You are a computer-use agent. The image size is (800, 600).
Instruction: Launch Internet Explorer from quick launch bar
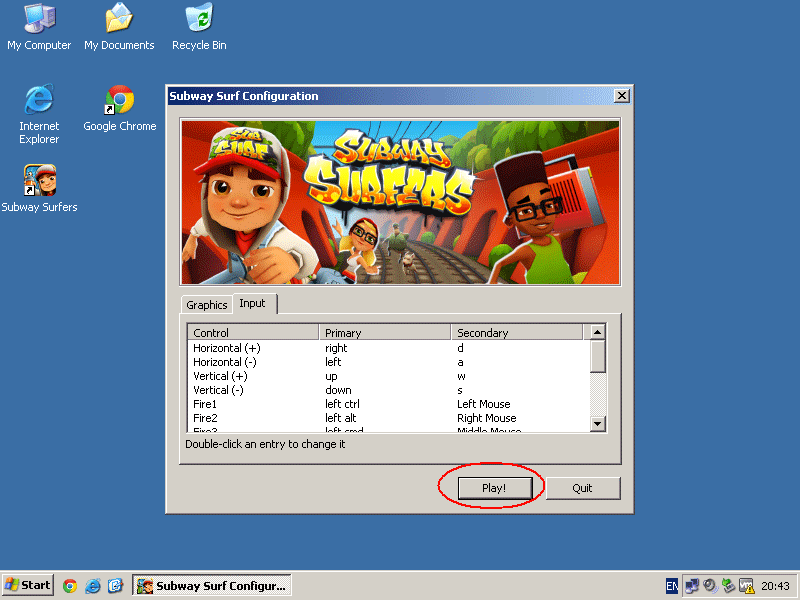point(92,585)
